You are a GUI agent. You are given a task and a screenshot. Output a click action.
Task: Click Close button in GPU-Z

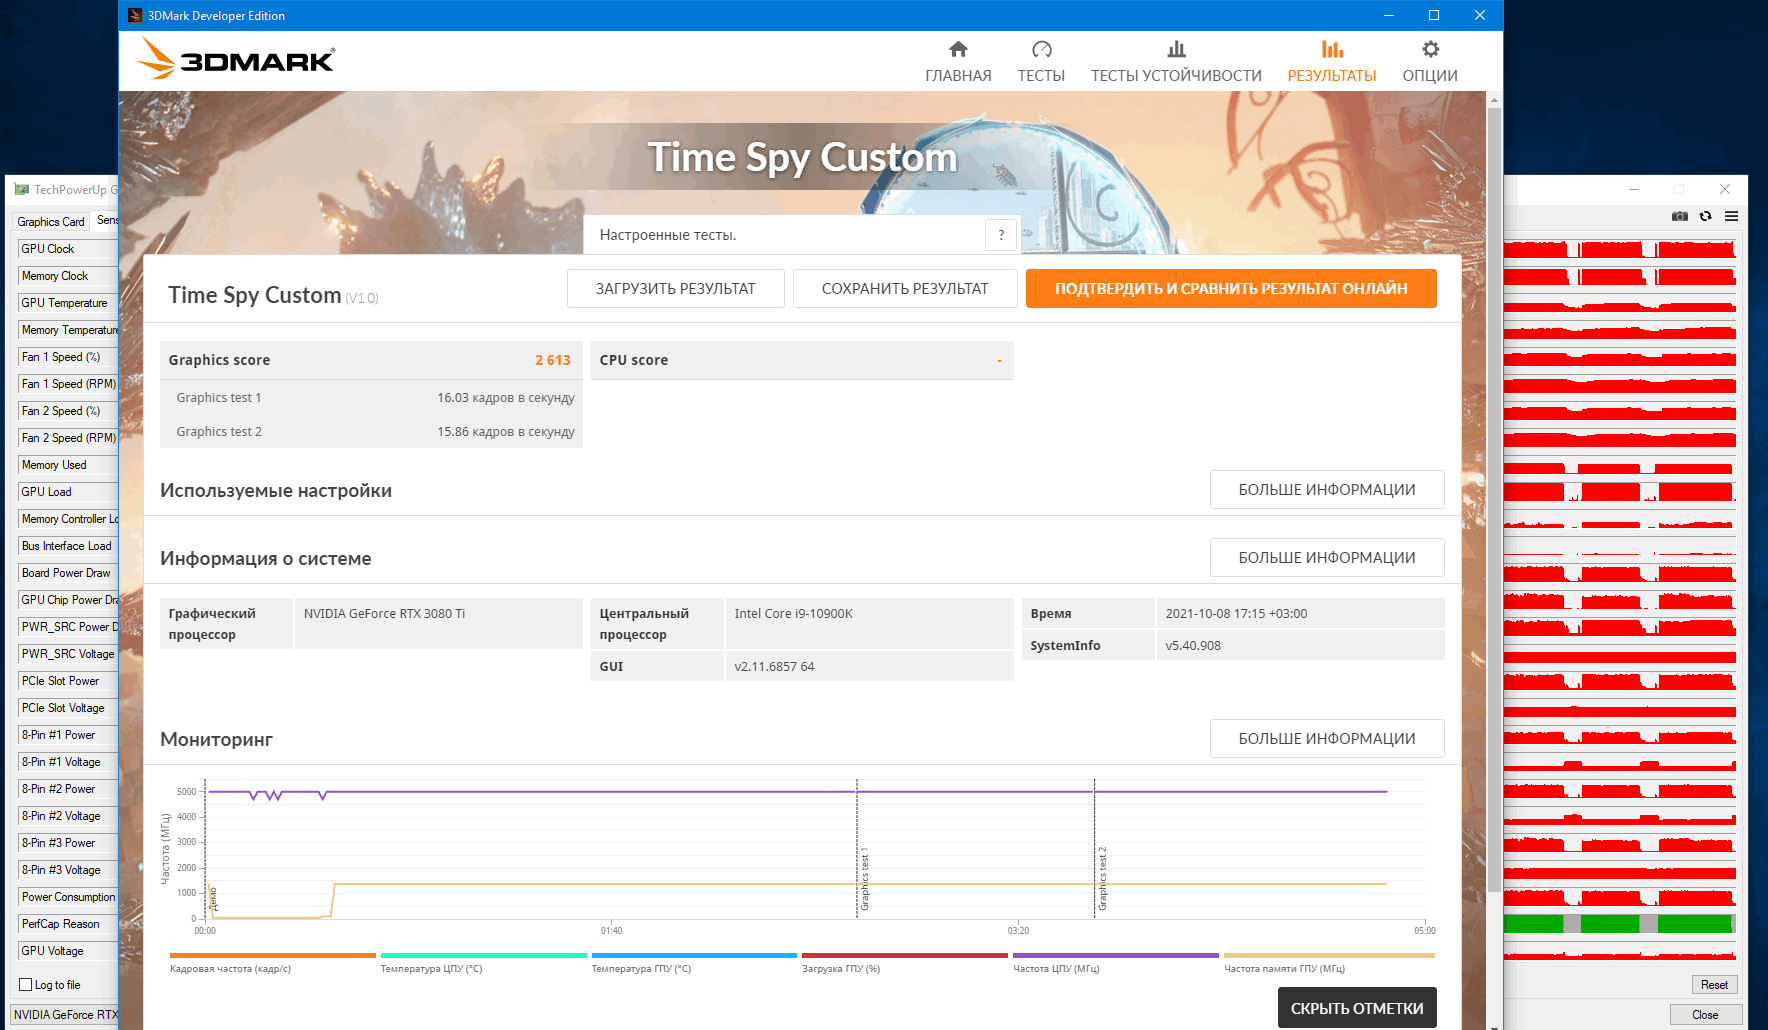tap(1705, 1014)
